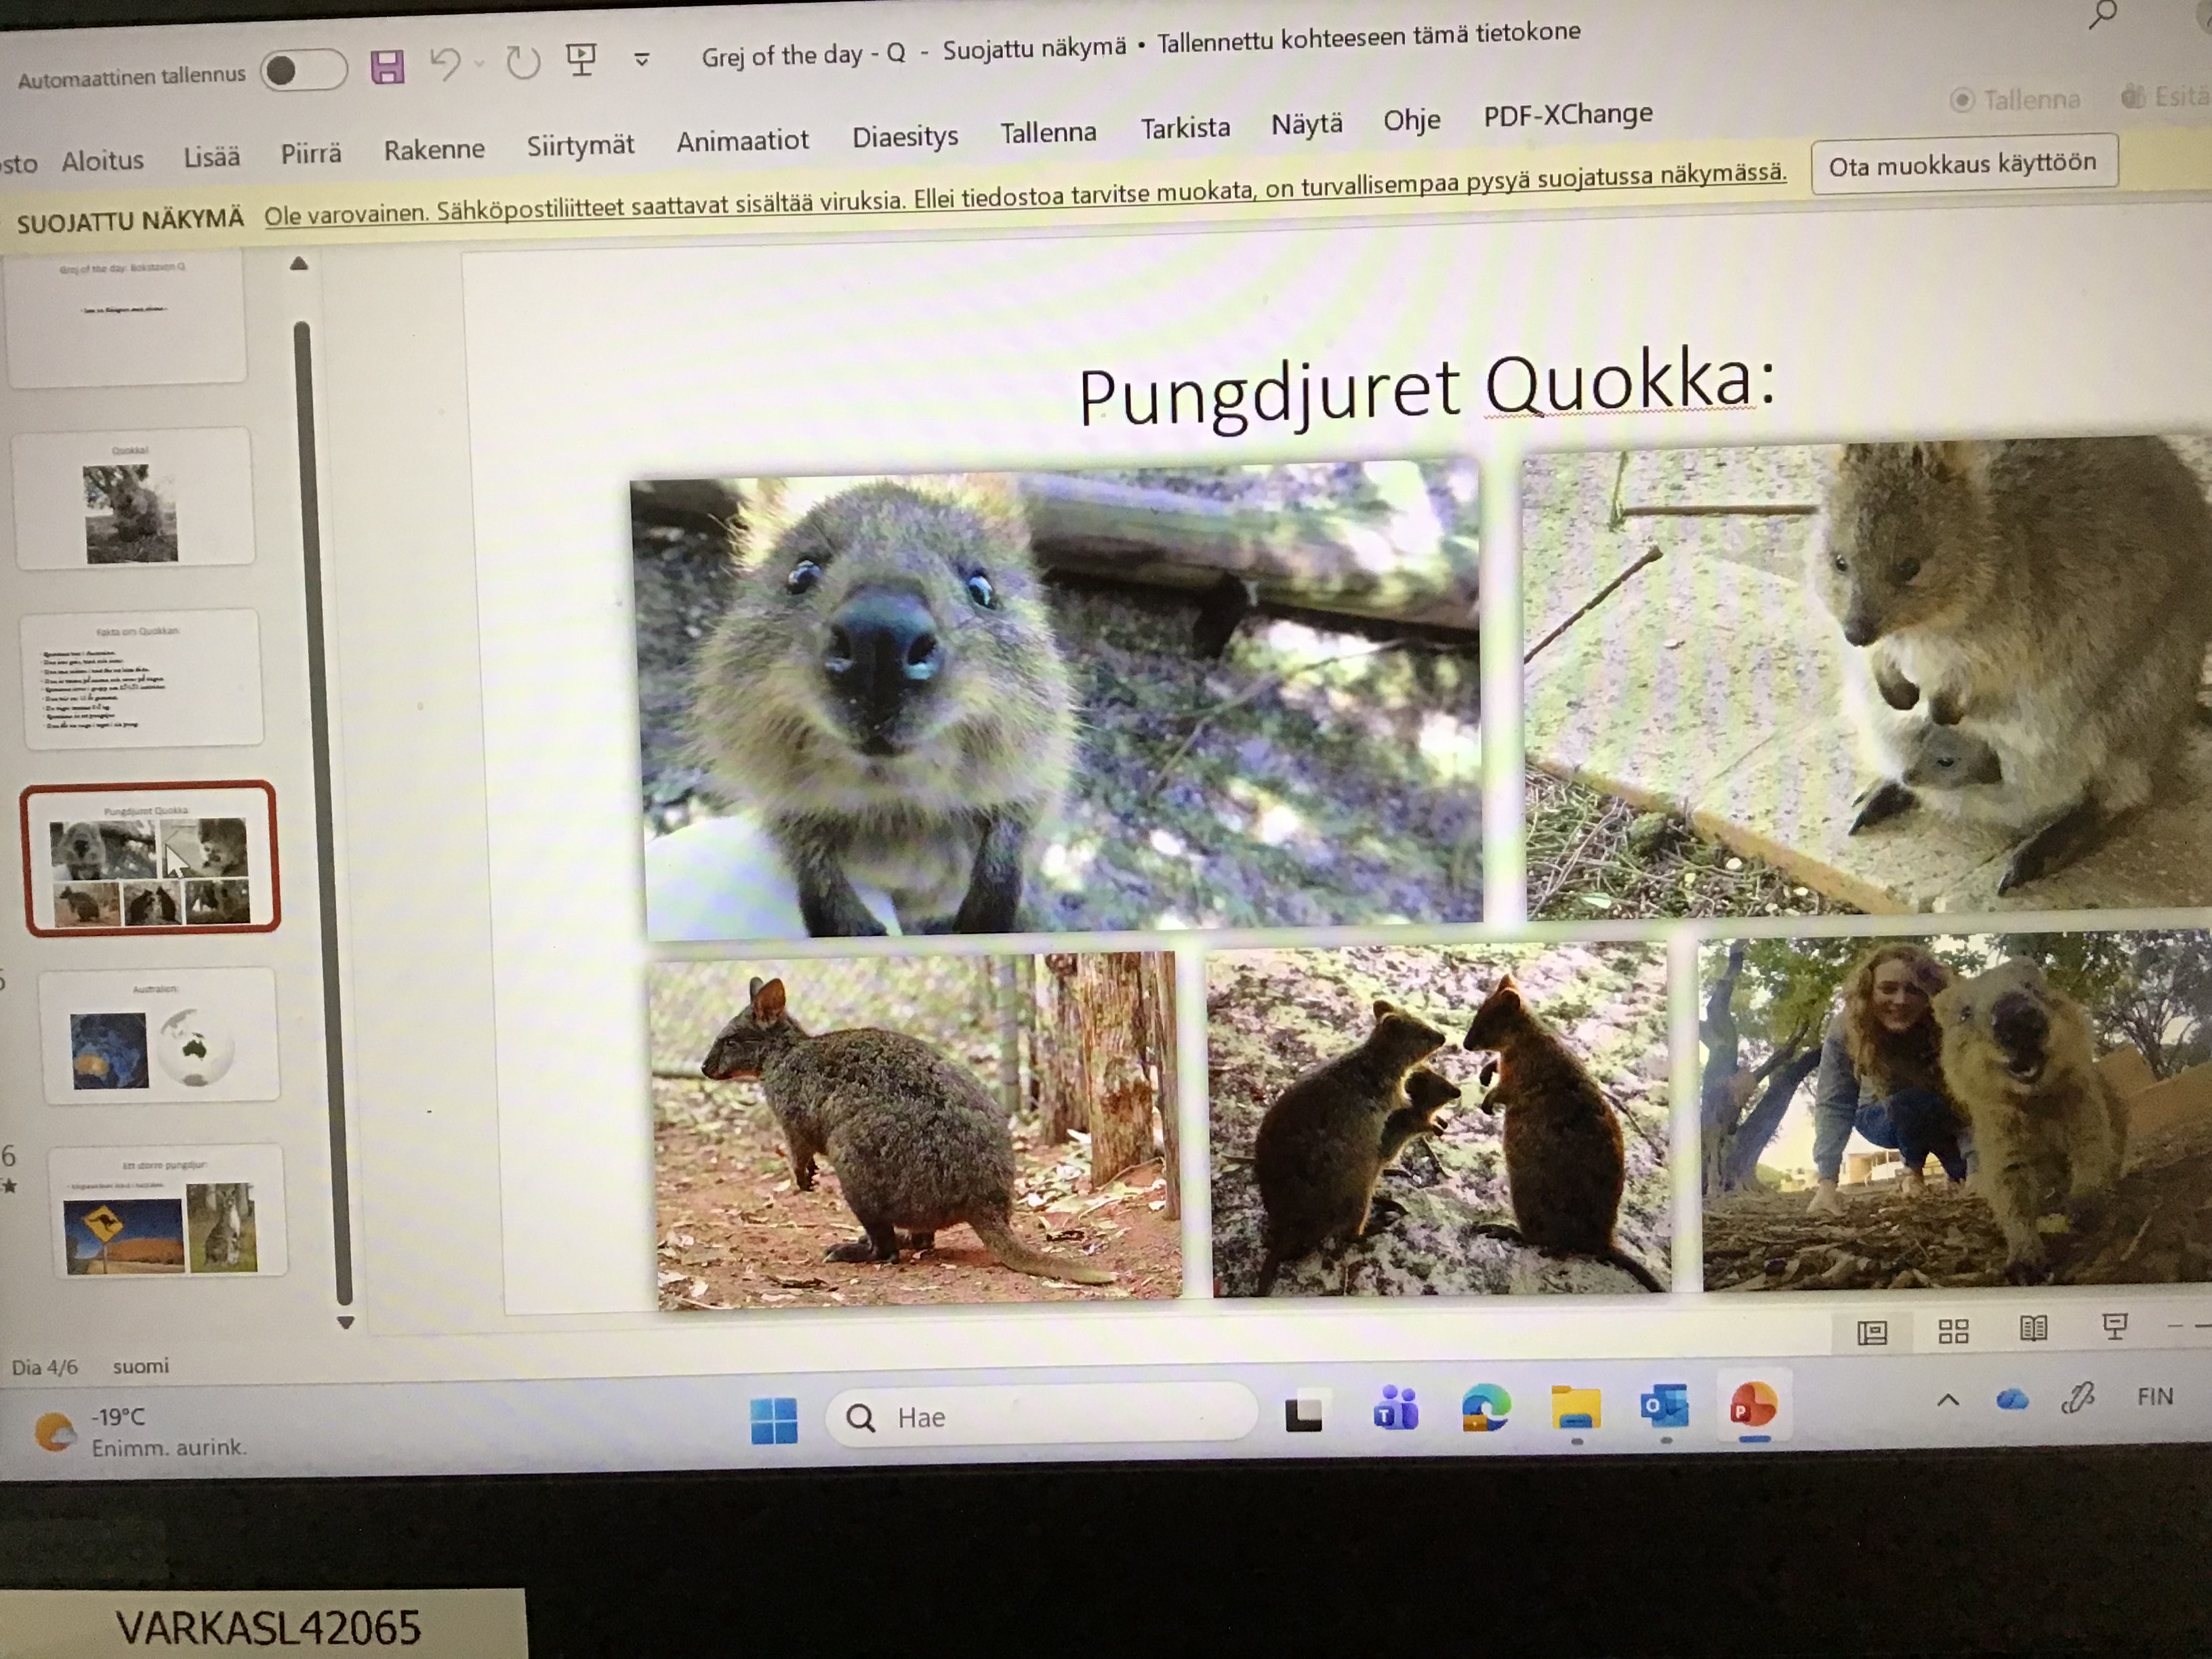This screenshot has height=1659, width=2212.
Task: Show hidden system tray icons chevron
Action: [x=1948, y=1401]
